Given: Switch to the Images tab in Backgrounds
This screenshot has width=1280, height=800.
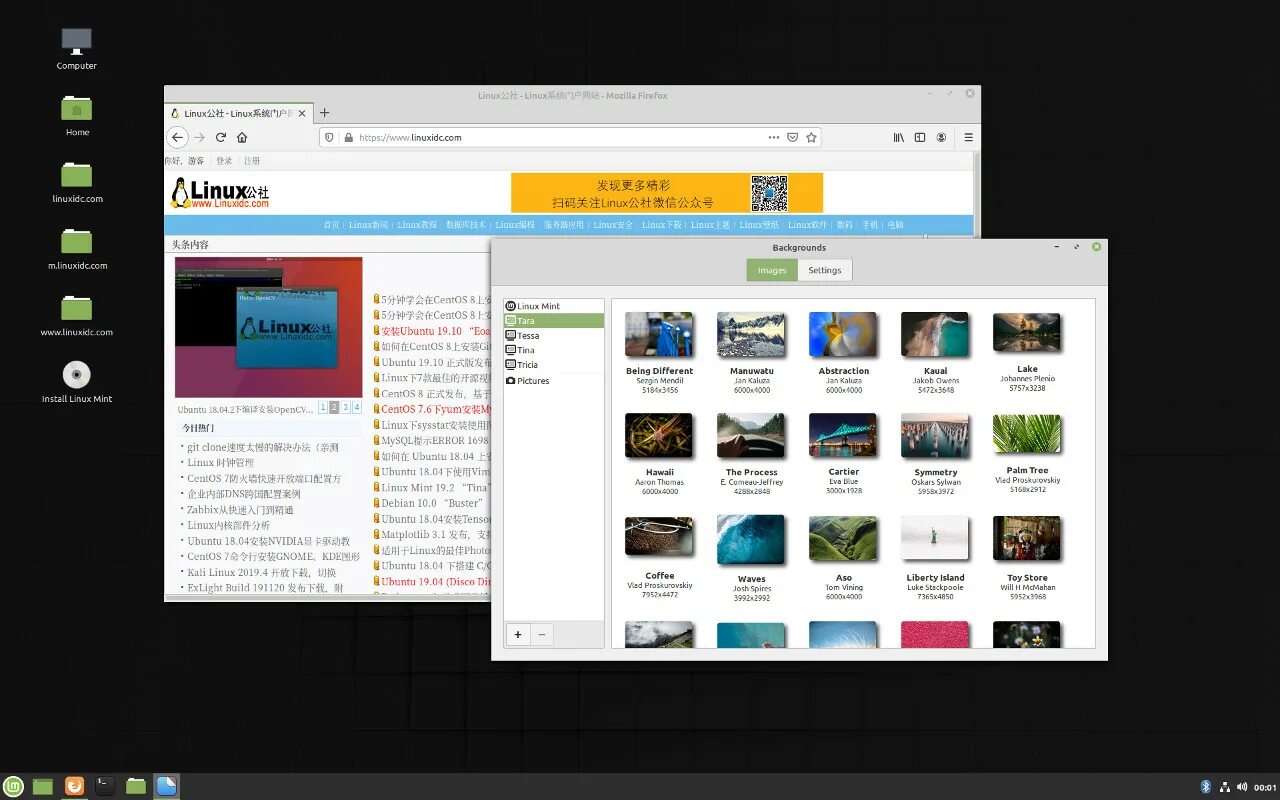Looking at the screenshot, I should coord(772,270).
